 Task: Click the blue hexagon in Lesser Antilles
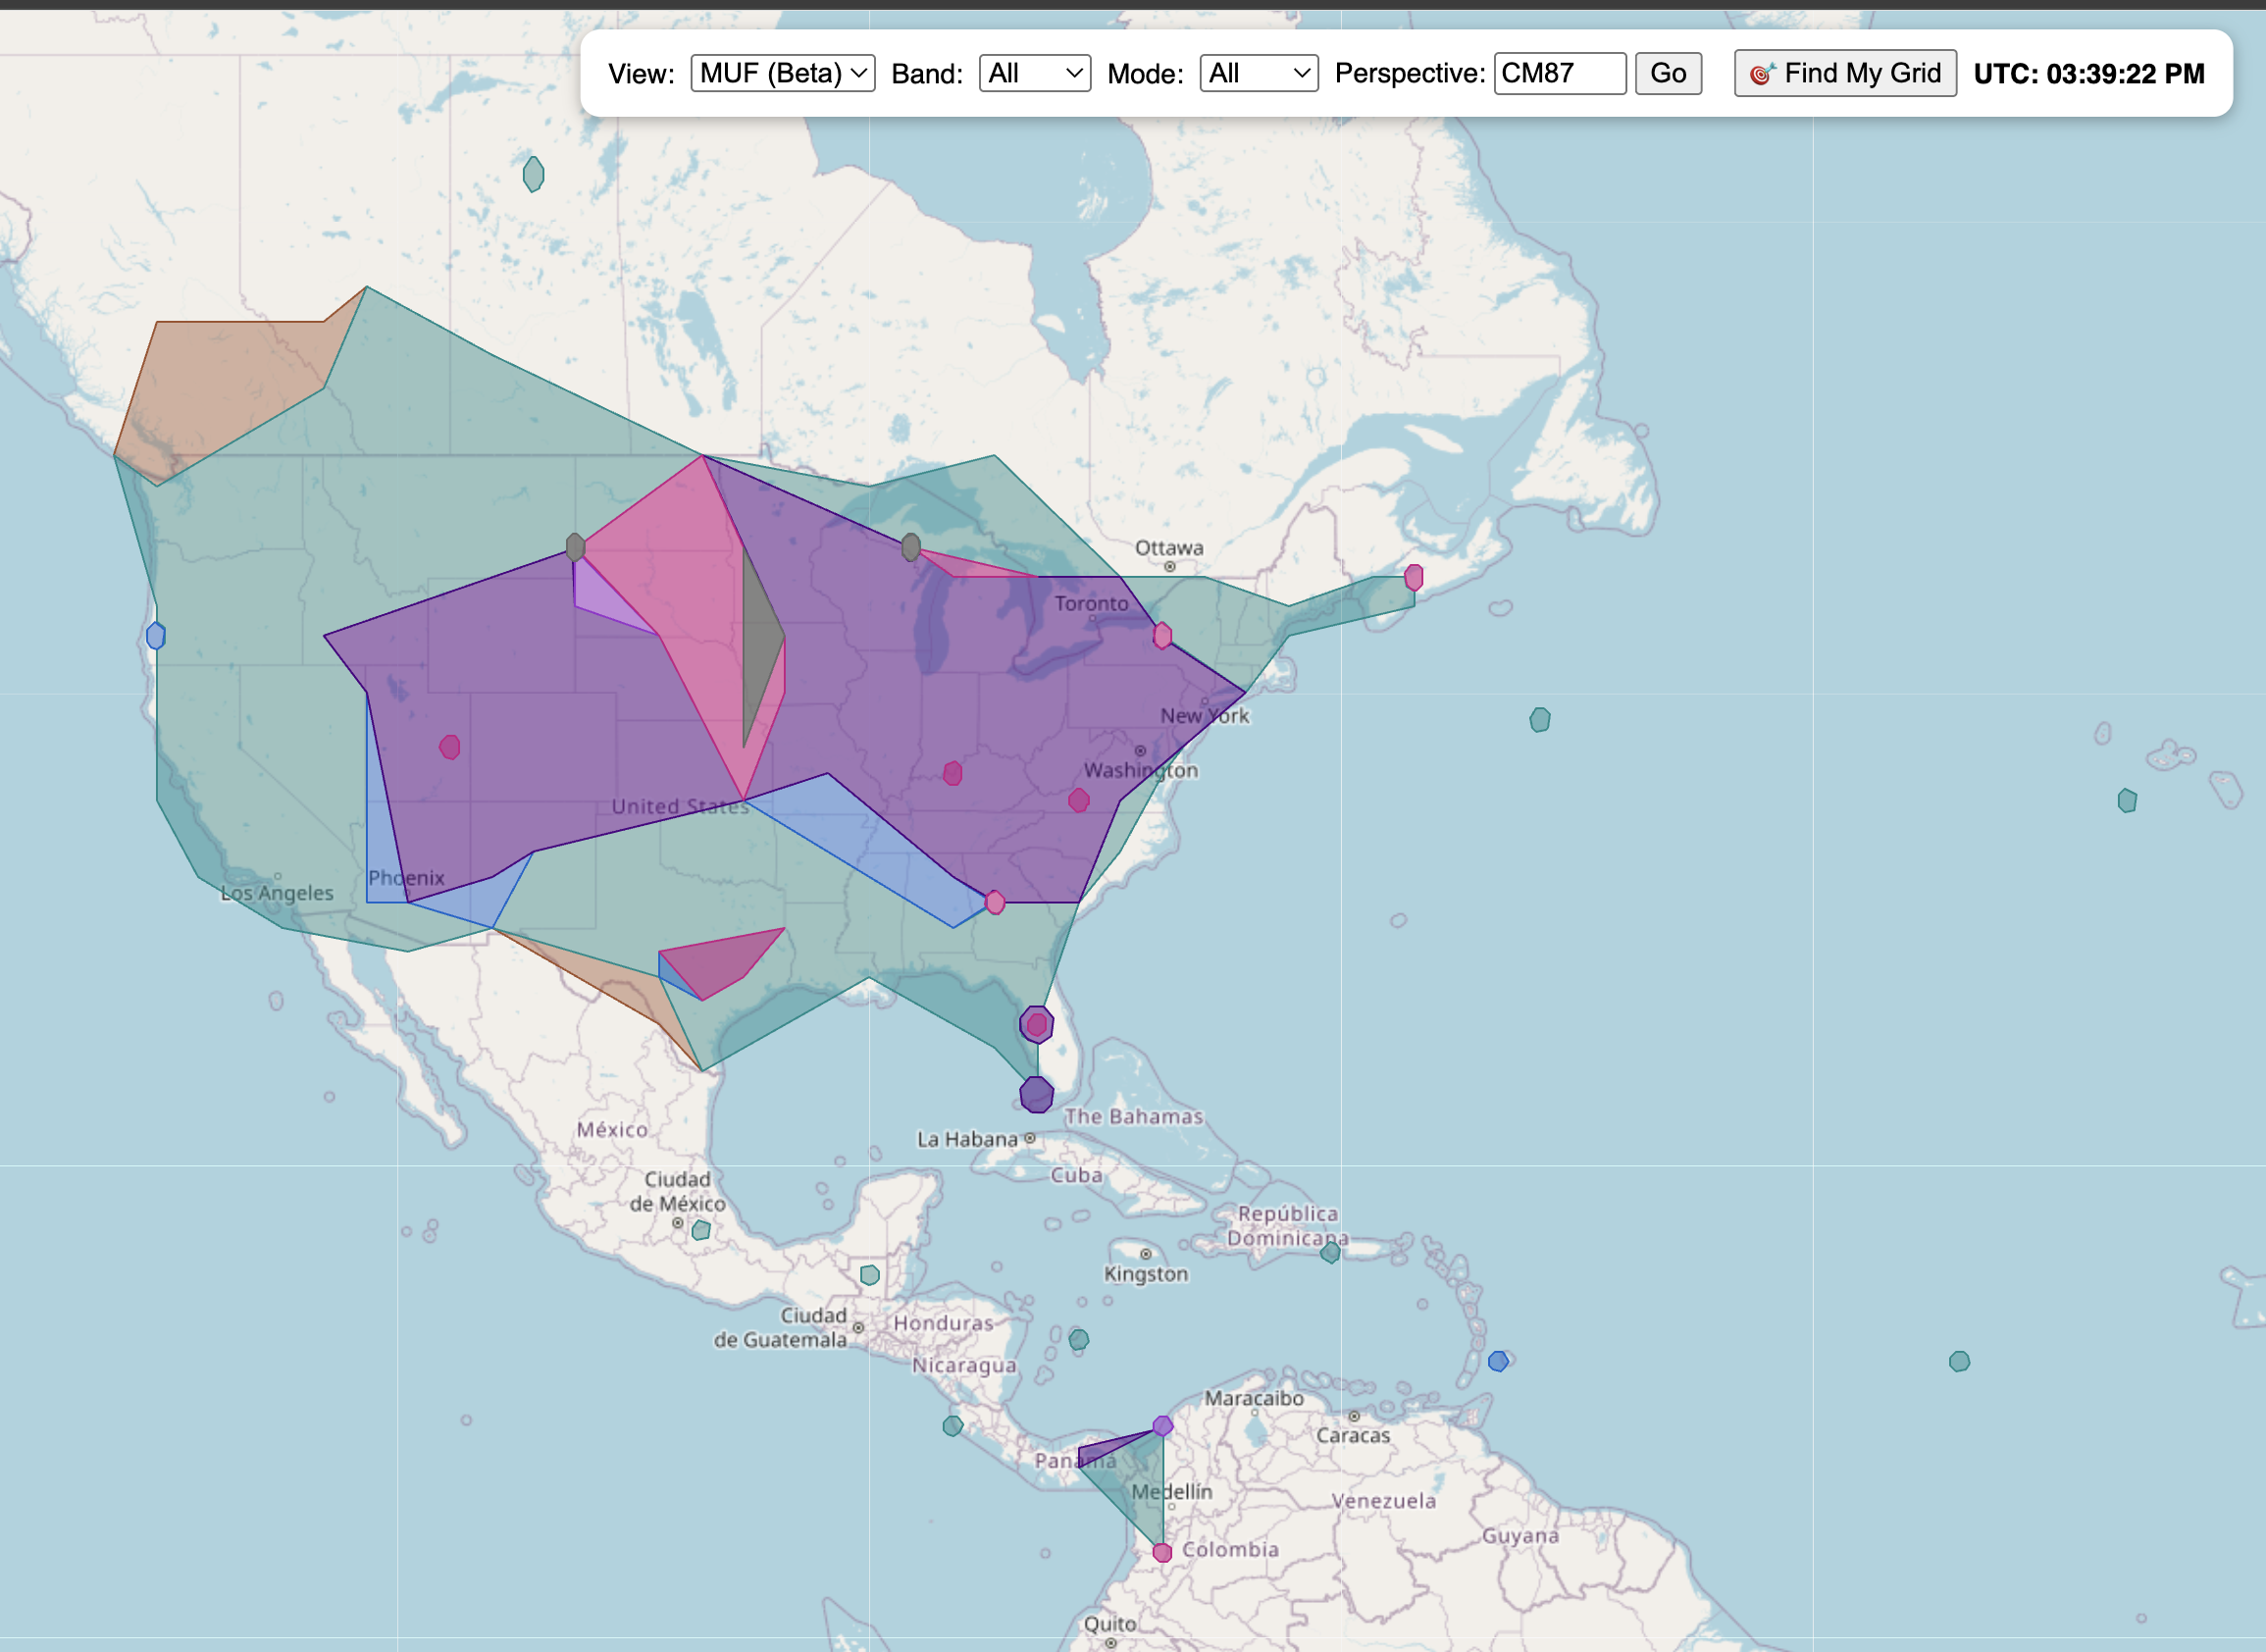pyautogui.click(x=1497, y=1361)
